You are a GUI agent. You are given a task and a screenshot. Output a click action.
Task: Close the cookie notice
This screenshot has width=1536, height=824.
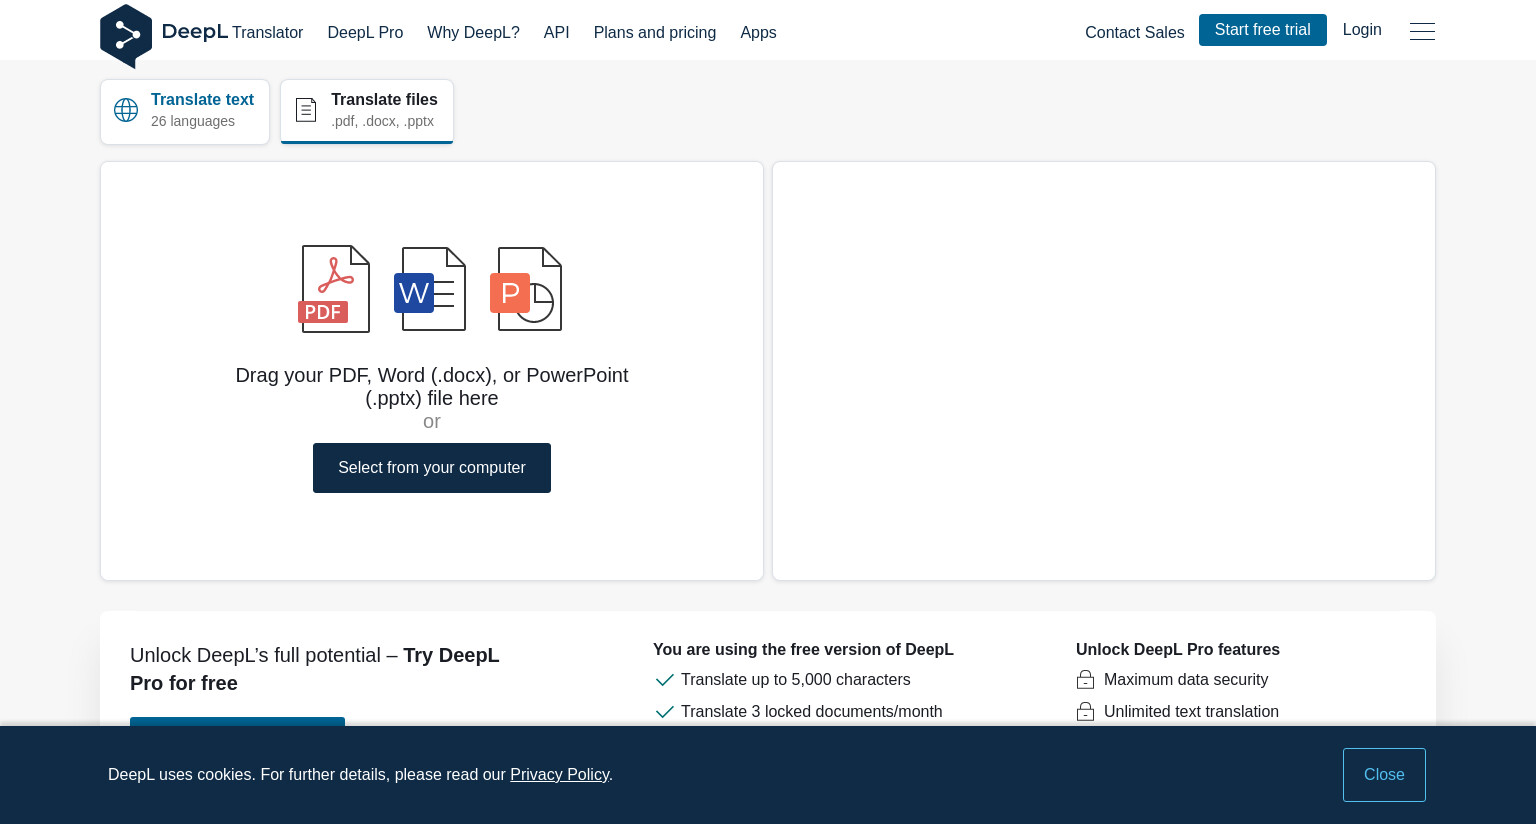click(x=1384, y=775)
